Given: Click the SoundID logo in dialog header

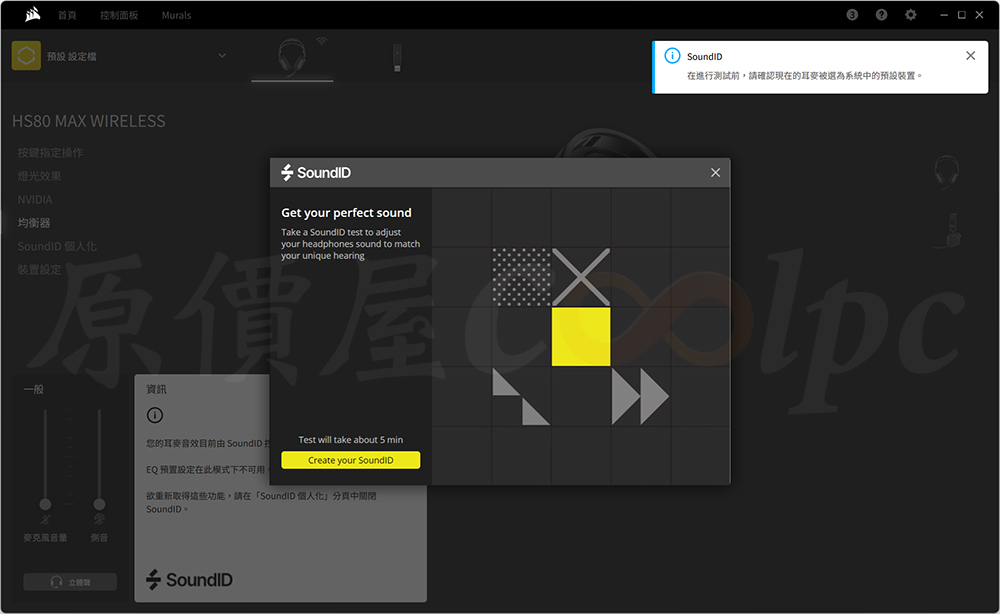Looking at the screenshot, I should pyautogui.click(x=316, y=173).
